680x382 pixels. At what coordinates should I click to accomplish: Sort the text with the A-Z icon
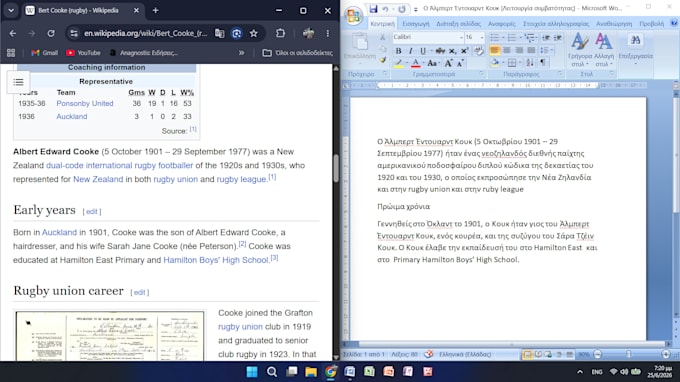pos(530,63)
